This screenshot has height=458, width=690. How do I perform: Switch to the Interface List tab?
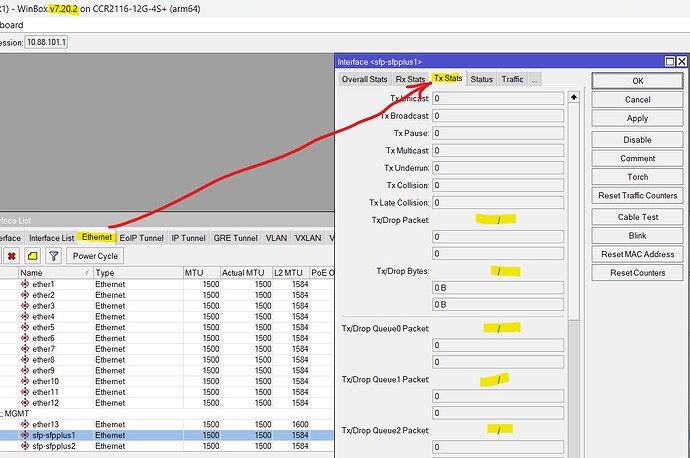(51, 238)
